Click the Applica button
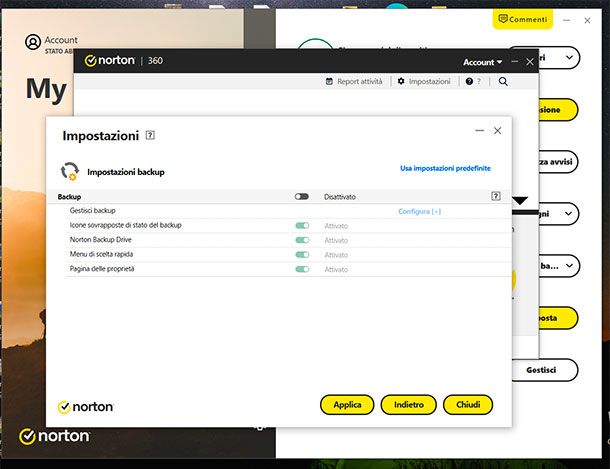Image resolution: width=610 pixels, height=469 pixels. pos(347,405)
